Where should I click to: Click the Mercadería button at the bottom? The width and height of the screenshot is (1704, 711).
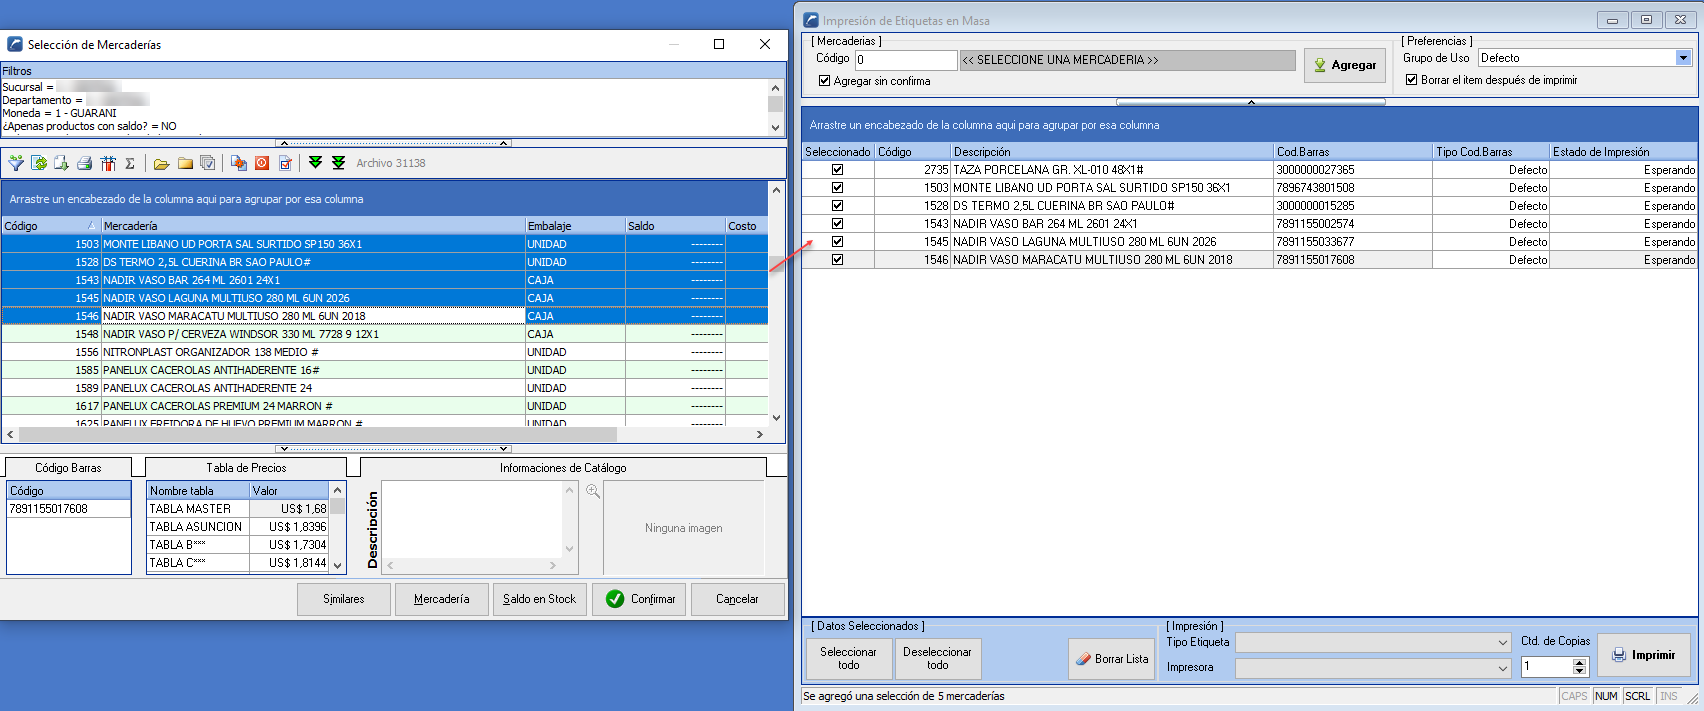click(441, 599)
